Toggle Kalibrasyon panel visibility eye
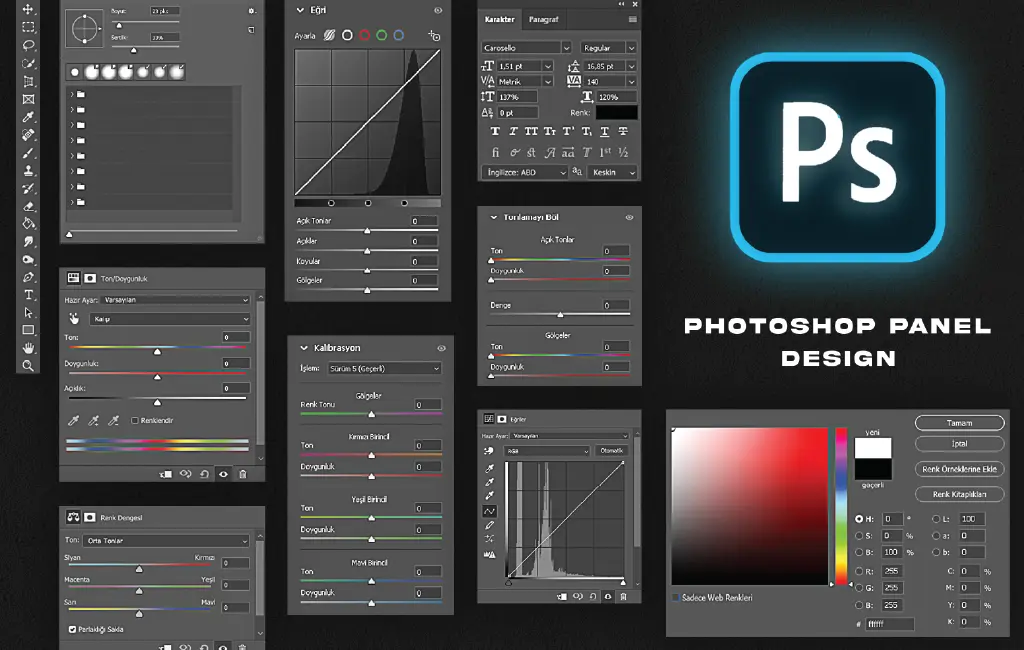 (x=441, y=348)
